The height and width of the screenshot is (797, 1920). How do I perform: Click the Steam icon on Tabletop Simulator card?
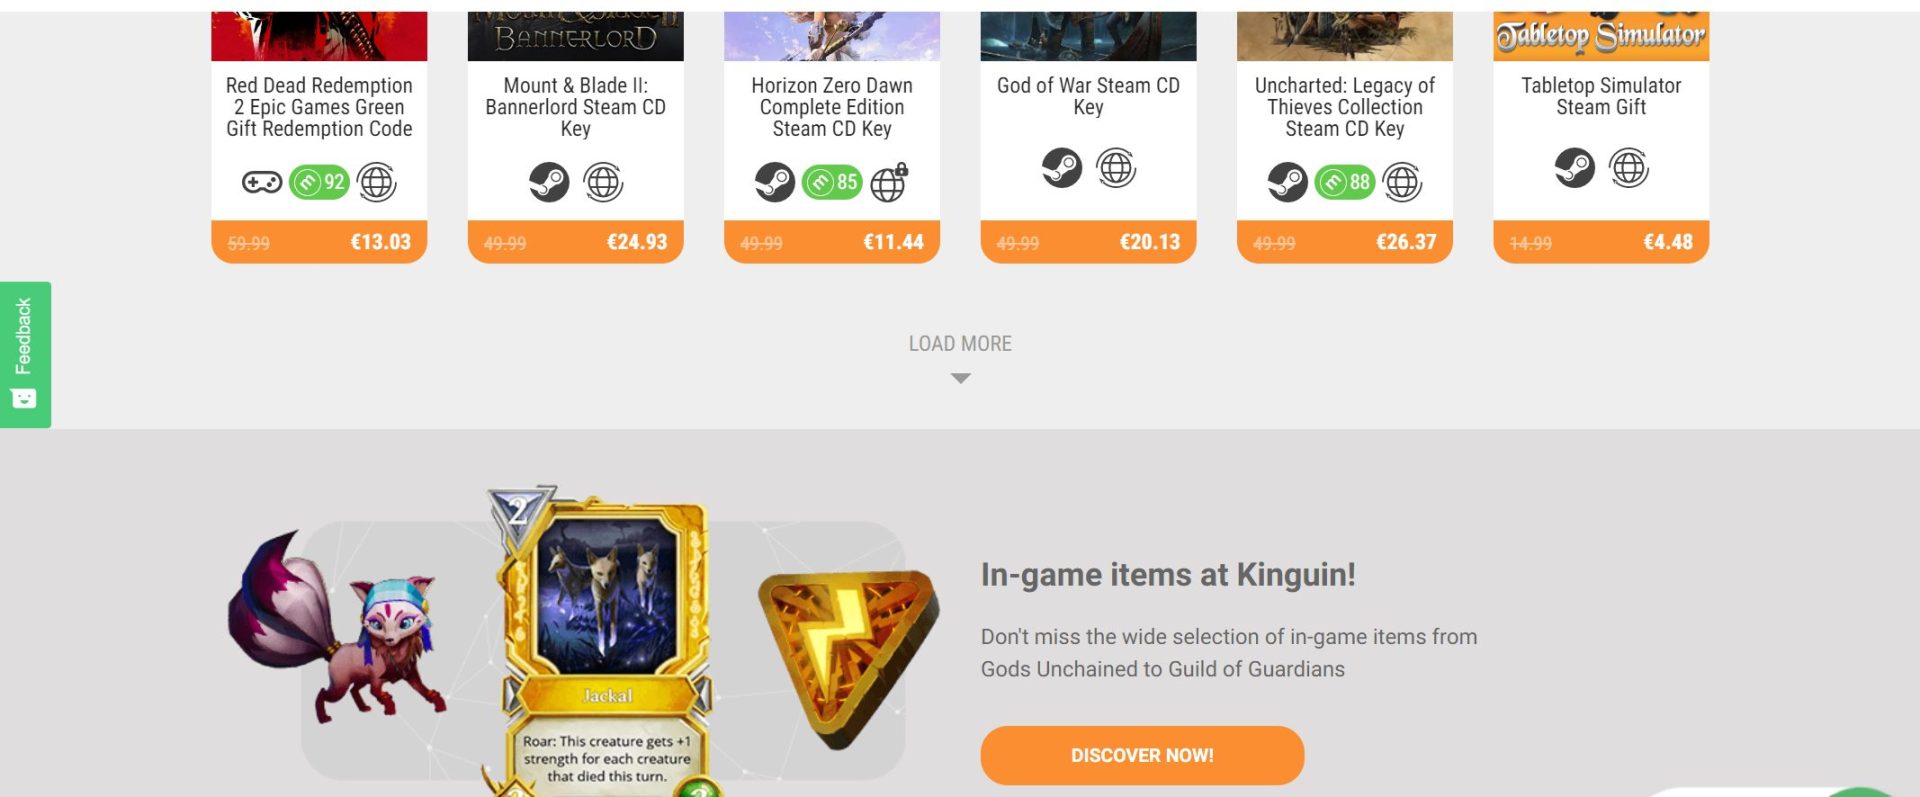pyautogui.click(x=1574, y=168)
